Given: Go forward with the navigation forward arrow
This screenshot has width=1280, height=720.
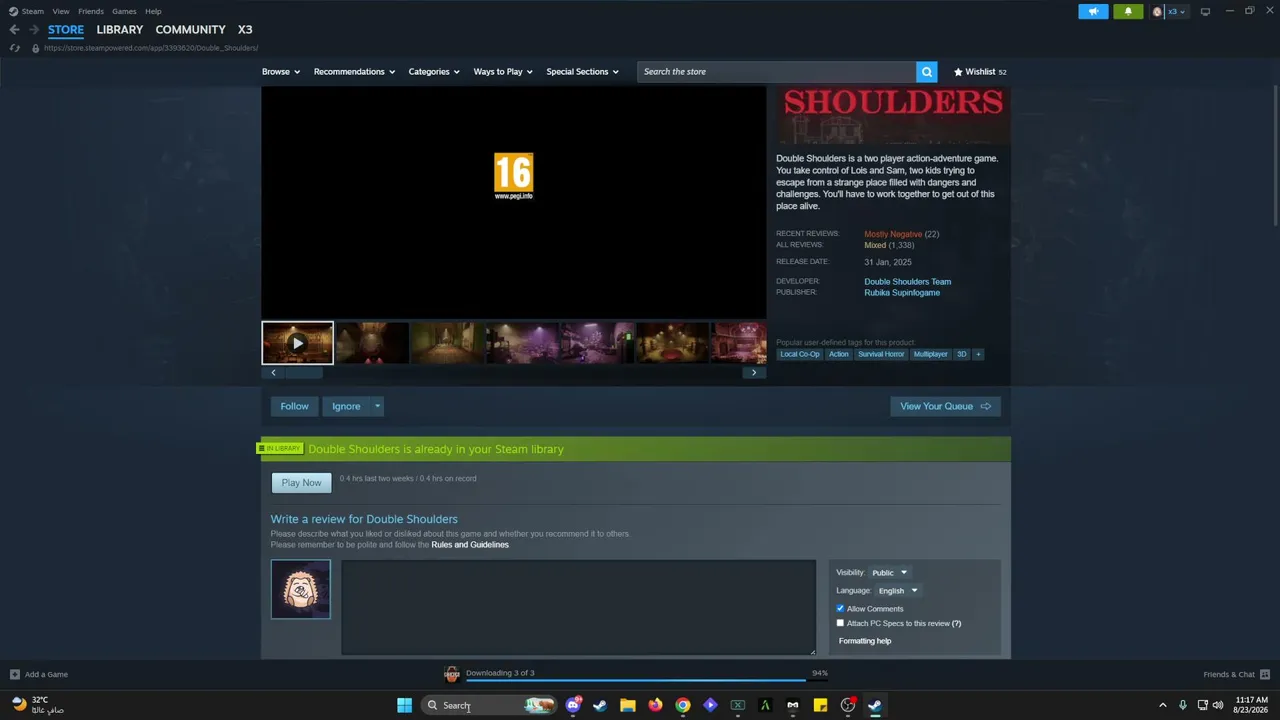Looking at the screenshot, I should click(33, 30).
